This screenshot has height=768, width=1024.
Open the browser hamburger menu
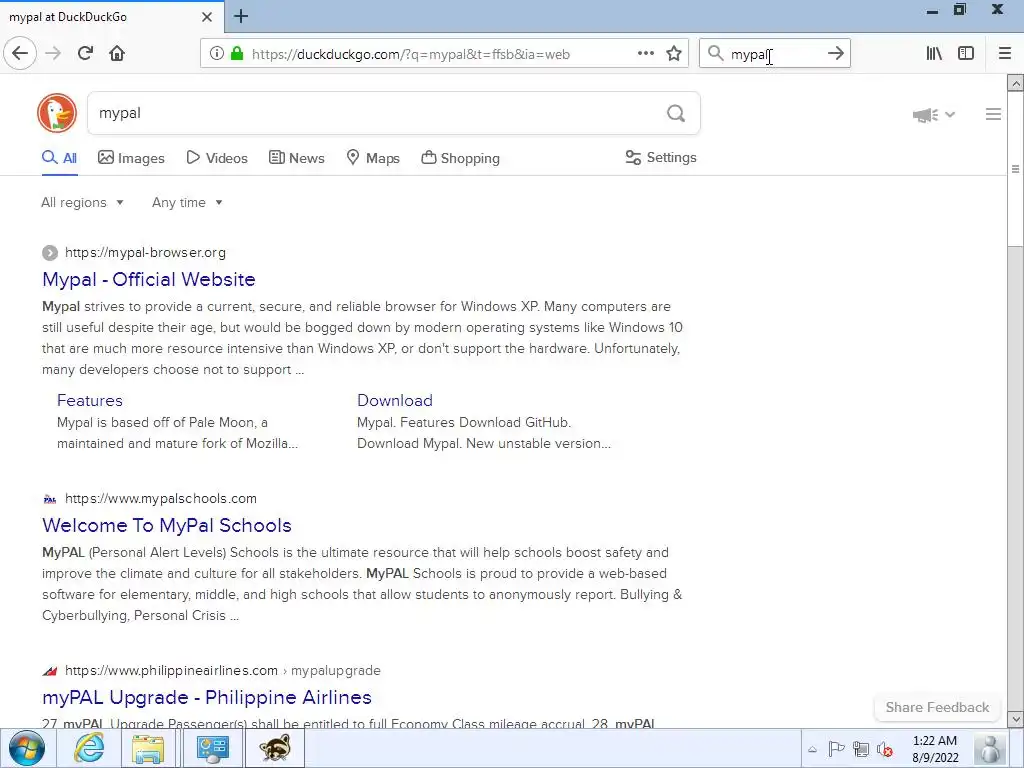pyautogui.click(x=1004, y=54)
